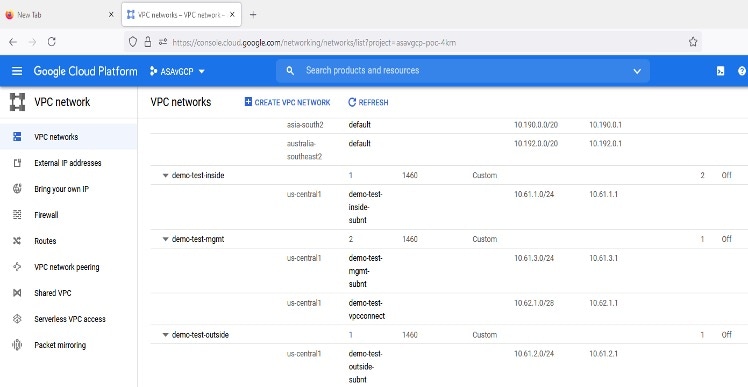The image size is (748, 387).
Task: Open the hamburger navigation menu
Action: 17,71
